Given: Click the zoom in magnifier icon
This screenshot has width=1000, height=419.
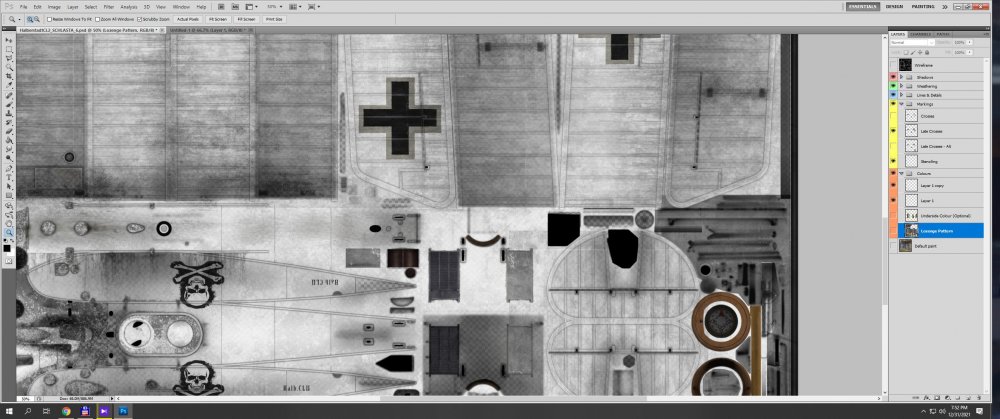Looking at the screenshot, I should pyautogui.click(x=27, y=19).
